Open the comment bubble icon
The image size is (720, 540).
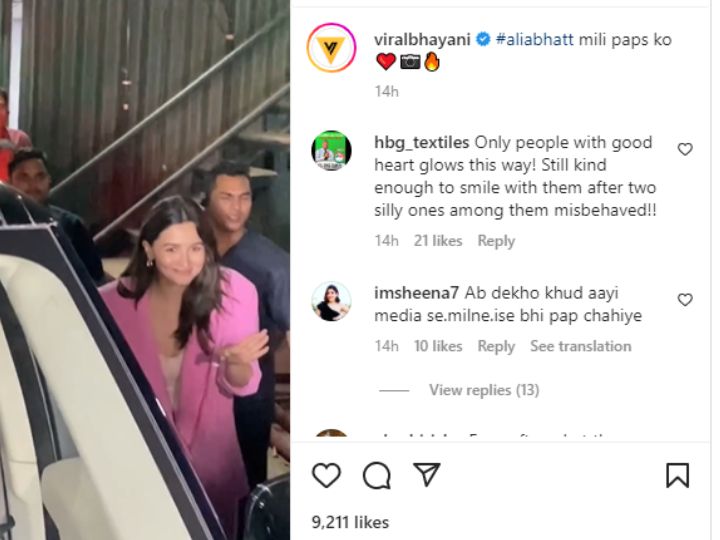point(377,475)
